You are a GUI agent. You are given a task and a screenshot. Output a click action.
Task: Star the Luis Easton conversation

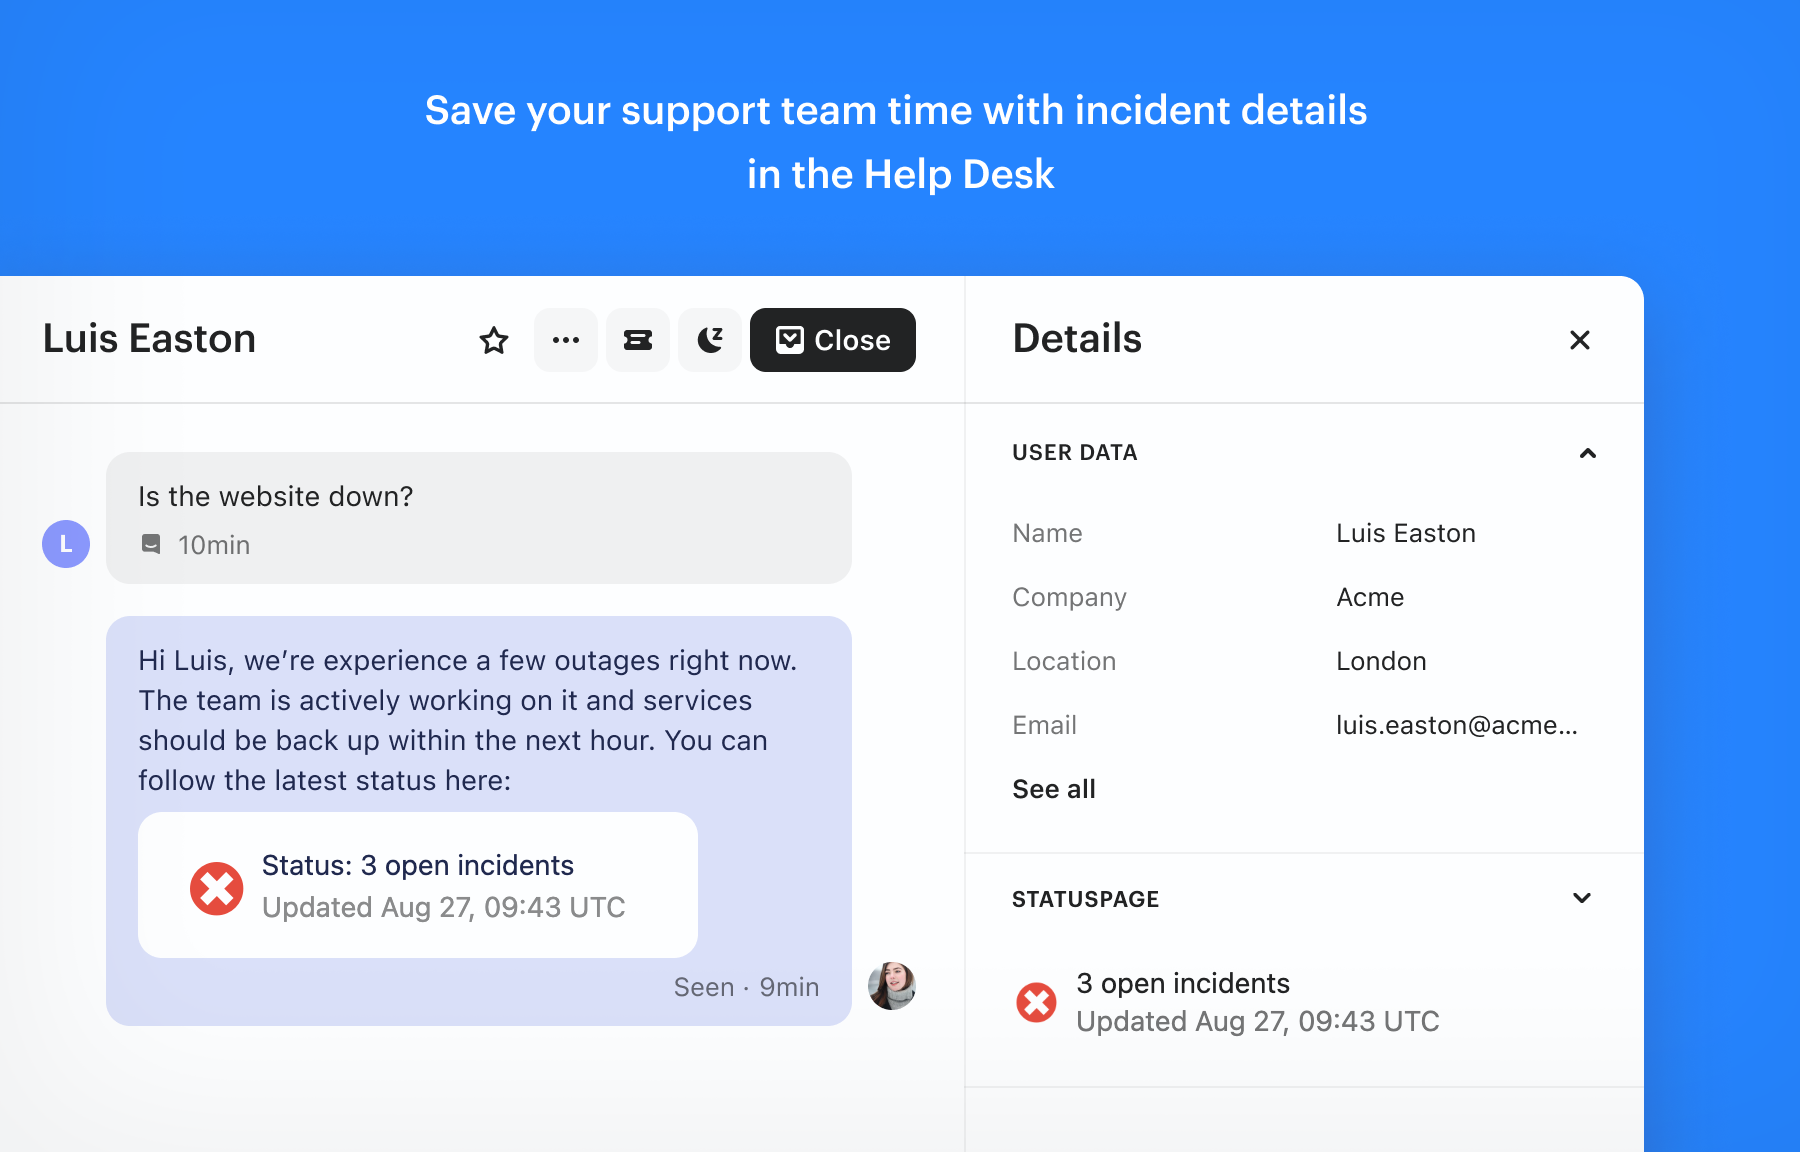click(x=493, y=340)
